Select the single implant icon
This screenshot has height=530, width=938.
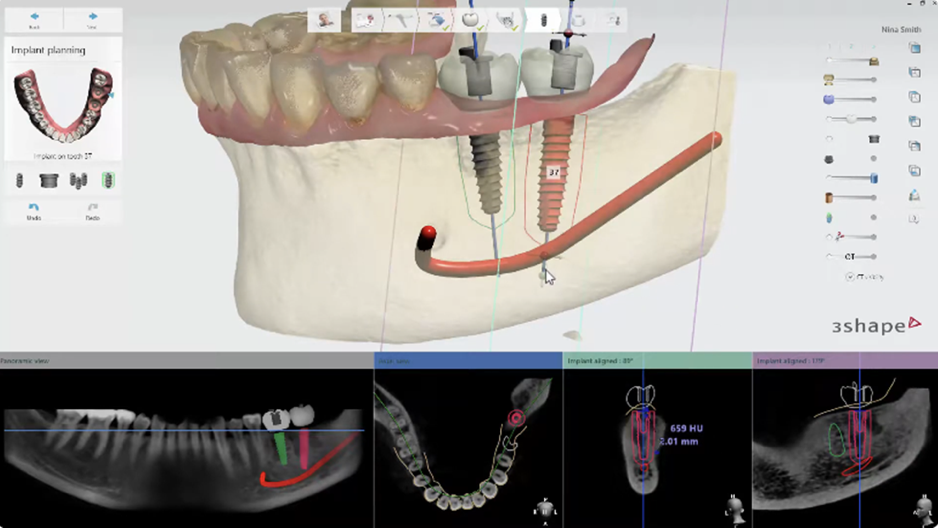click(19, 181)
